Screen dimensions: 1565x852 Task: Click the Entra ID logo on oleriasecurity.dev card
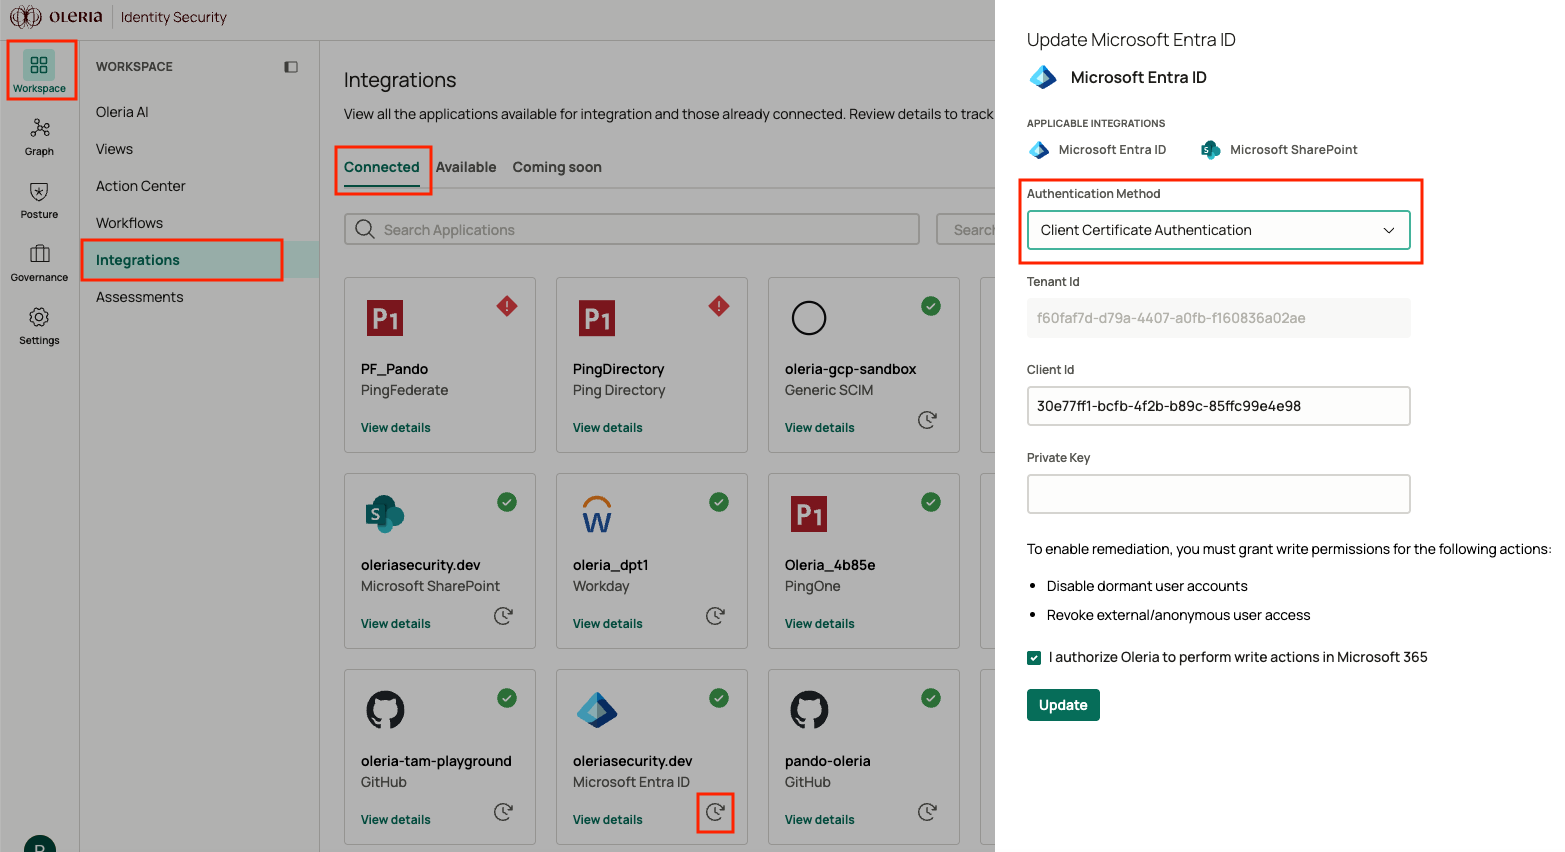(597, 710)
